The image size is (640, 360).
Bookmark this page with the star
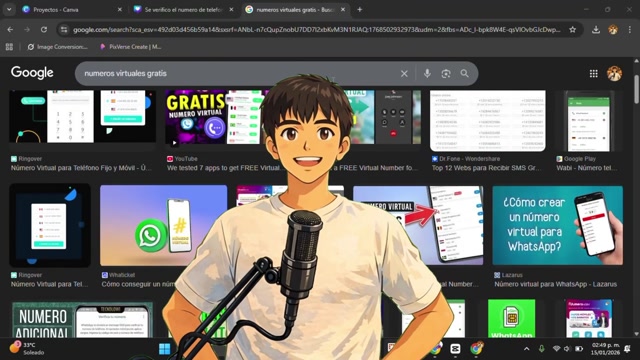(x=573, y=29)
